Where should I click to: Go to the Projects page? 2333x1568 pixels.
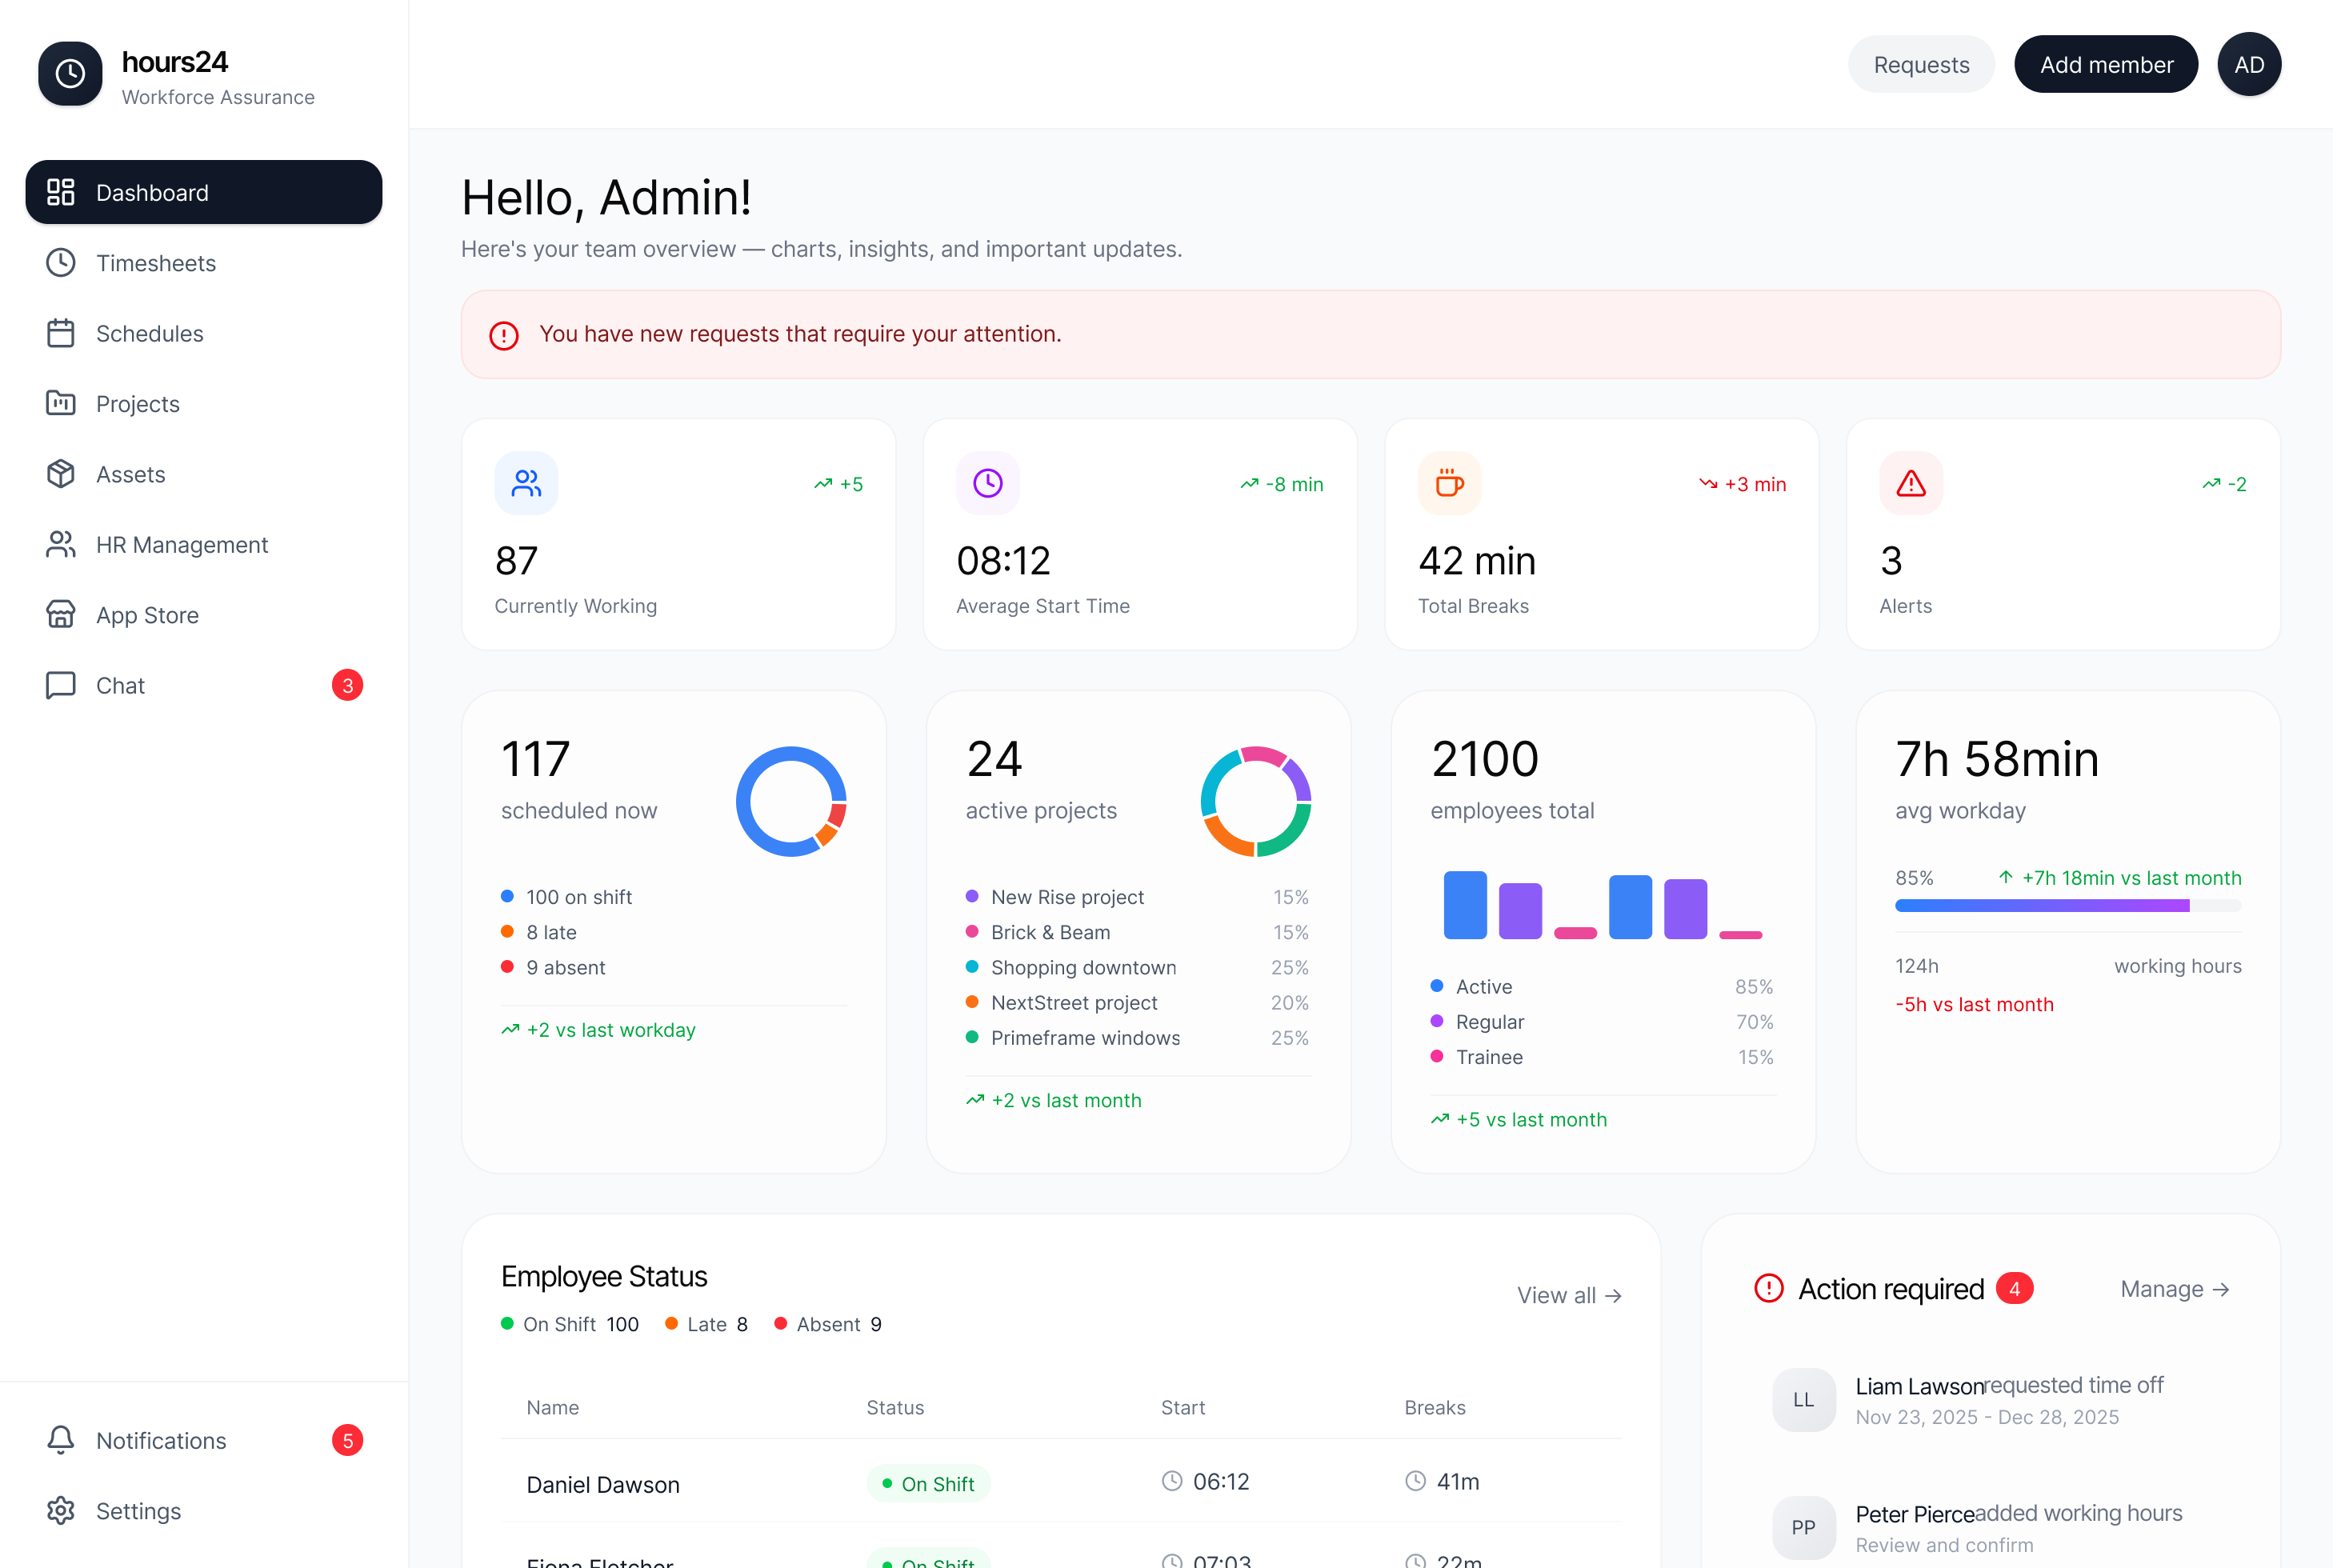pos(204,403)
